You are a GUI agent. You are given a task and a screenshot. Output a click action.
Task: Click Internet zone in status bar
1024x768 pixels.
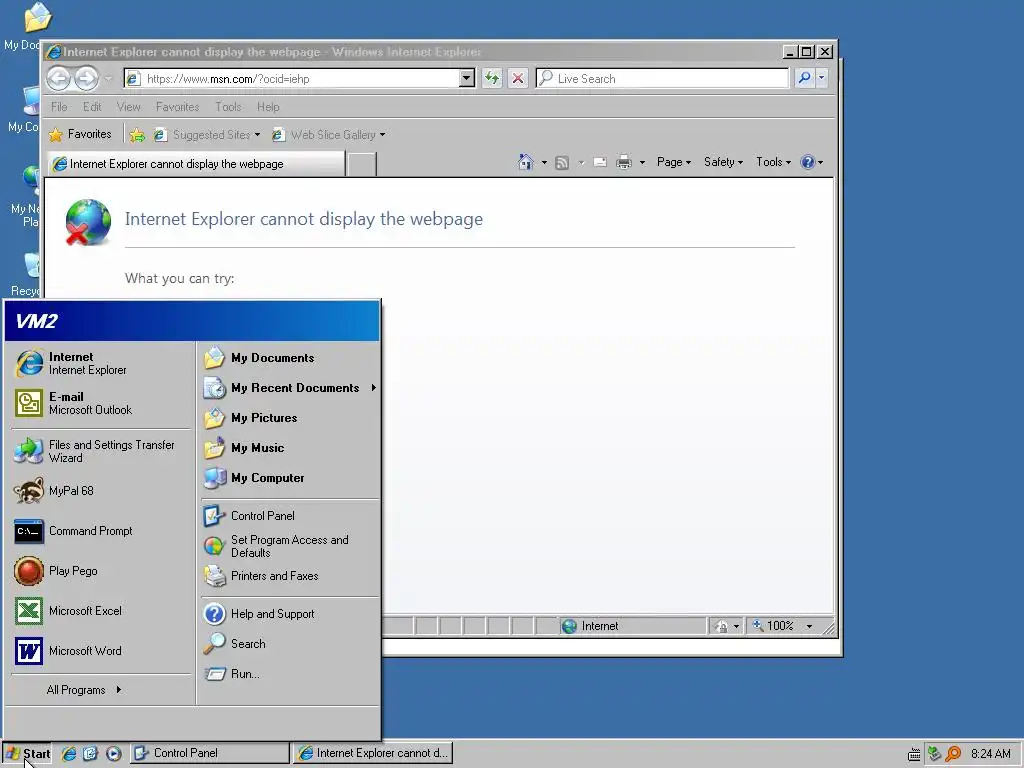click(633, 626)
